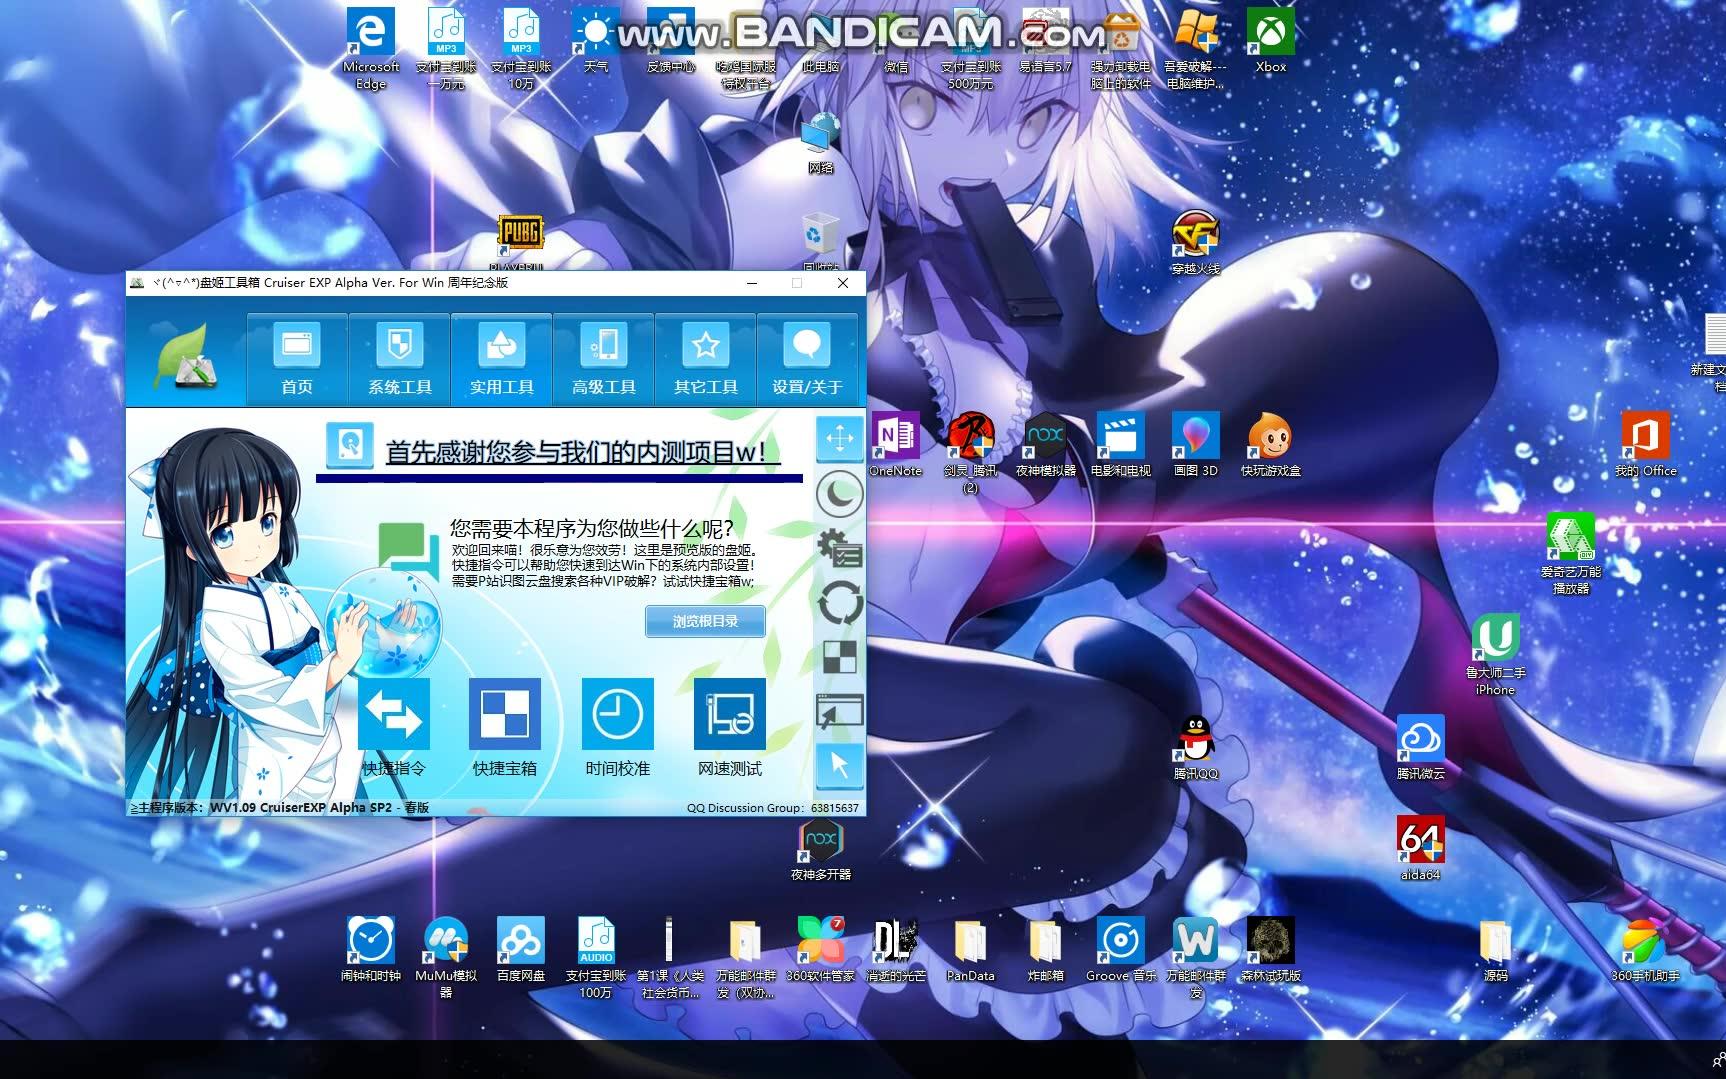Click the checkerboard sidebar icon
The image size is (1726, 1079).
click(840, 658)
